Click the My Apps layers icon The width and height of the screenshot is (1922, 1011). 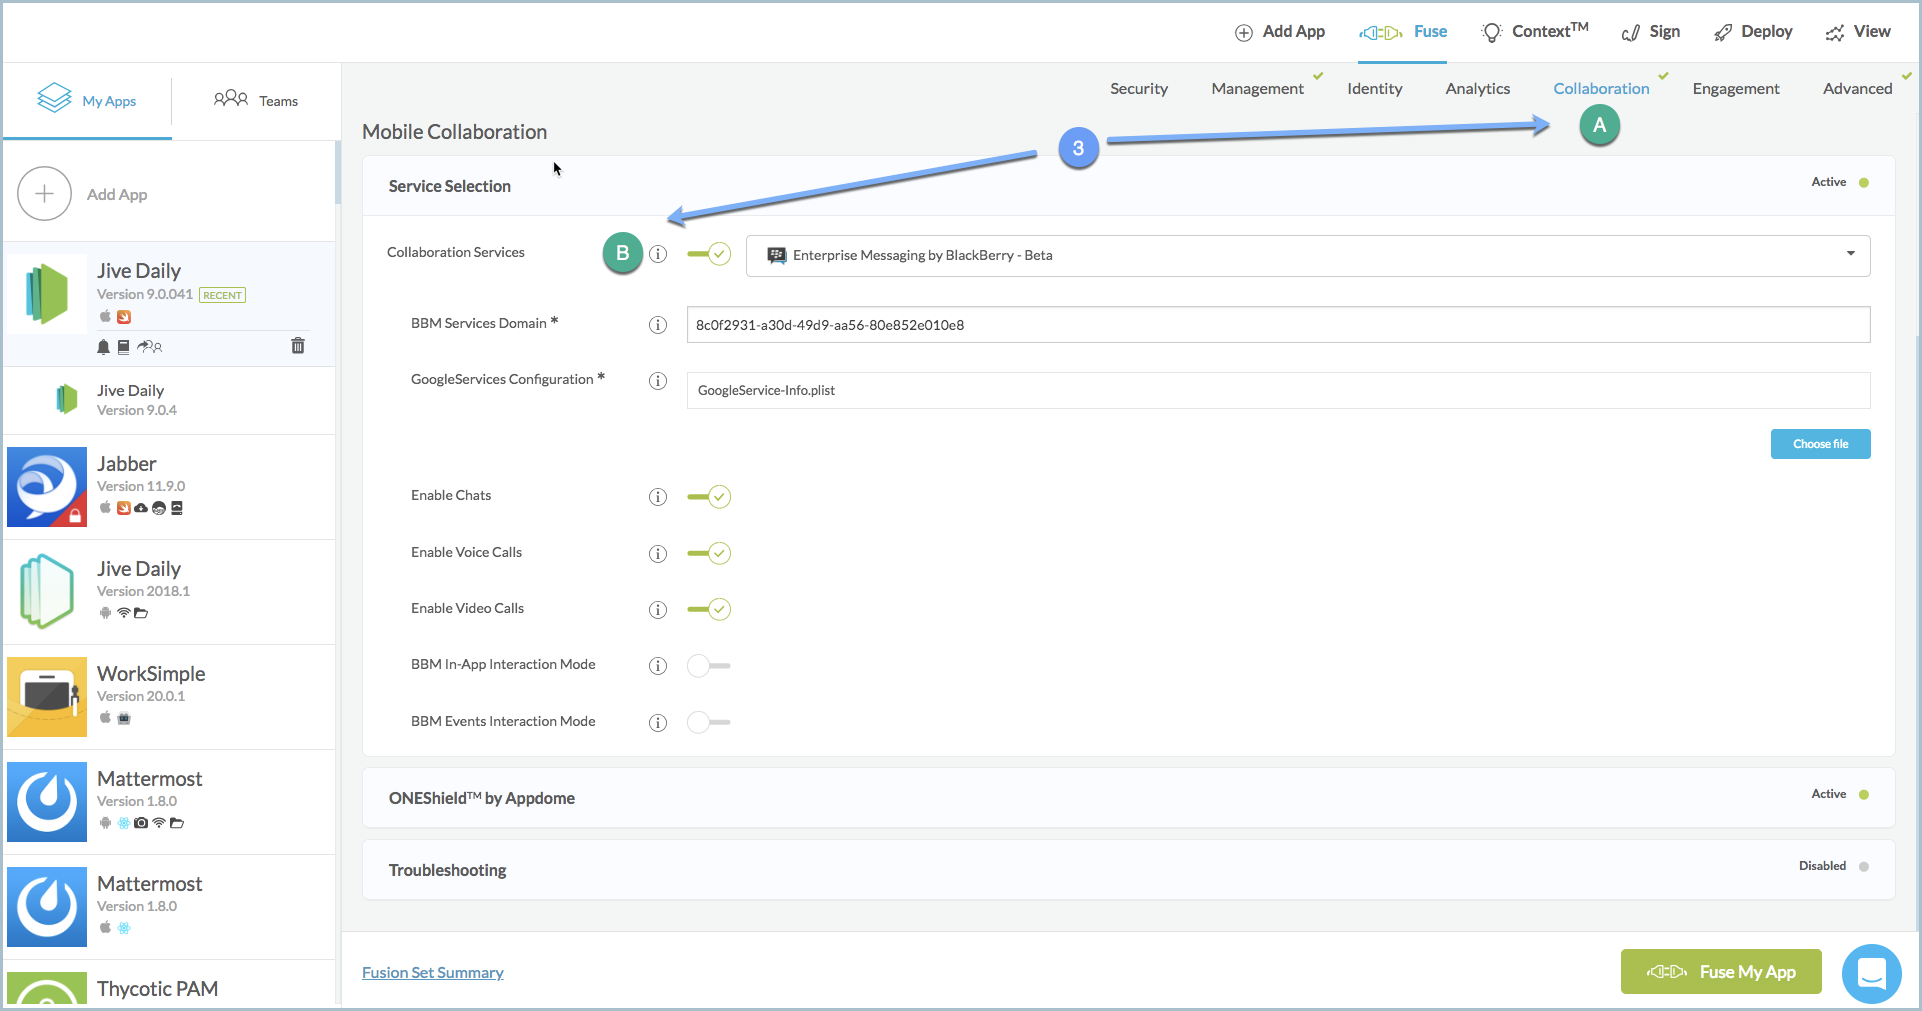[54, 98]
